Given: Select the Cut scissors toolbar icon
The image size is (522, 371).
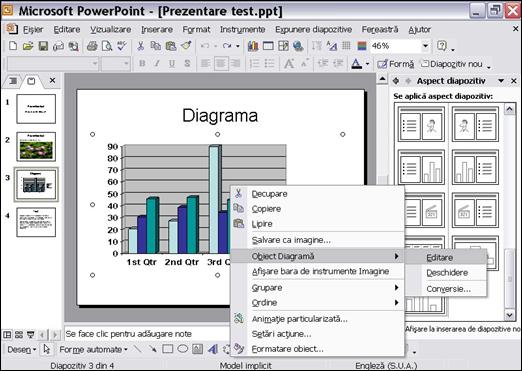Looking at the screenshot, I should click(140, 46).
